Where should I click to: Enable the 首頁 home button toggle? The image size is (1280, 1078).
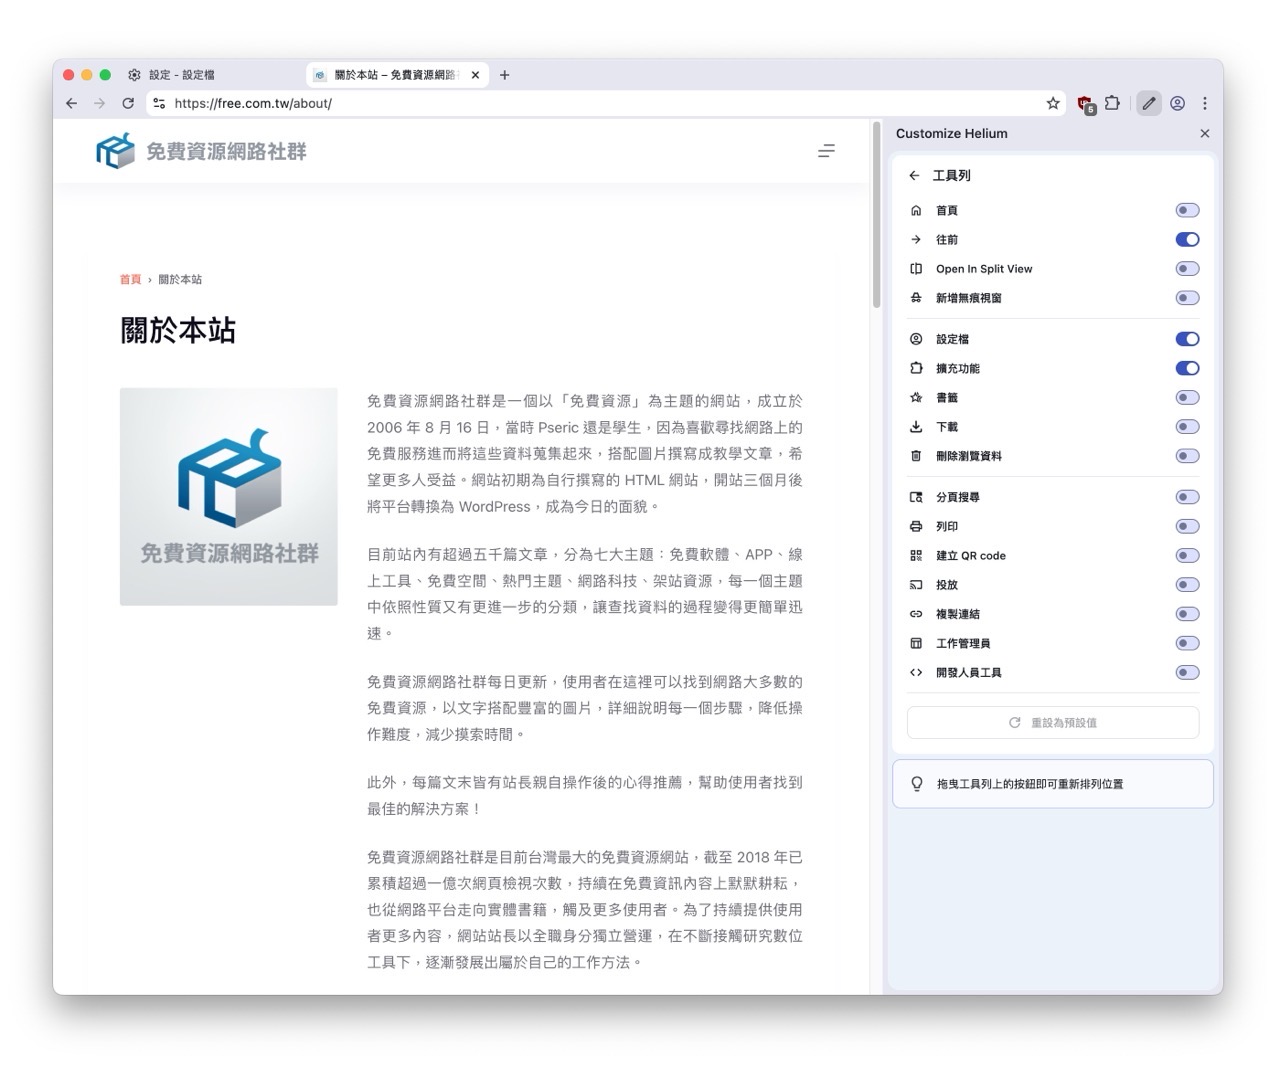tap(1187, 210)
